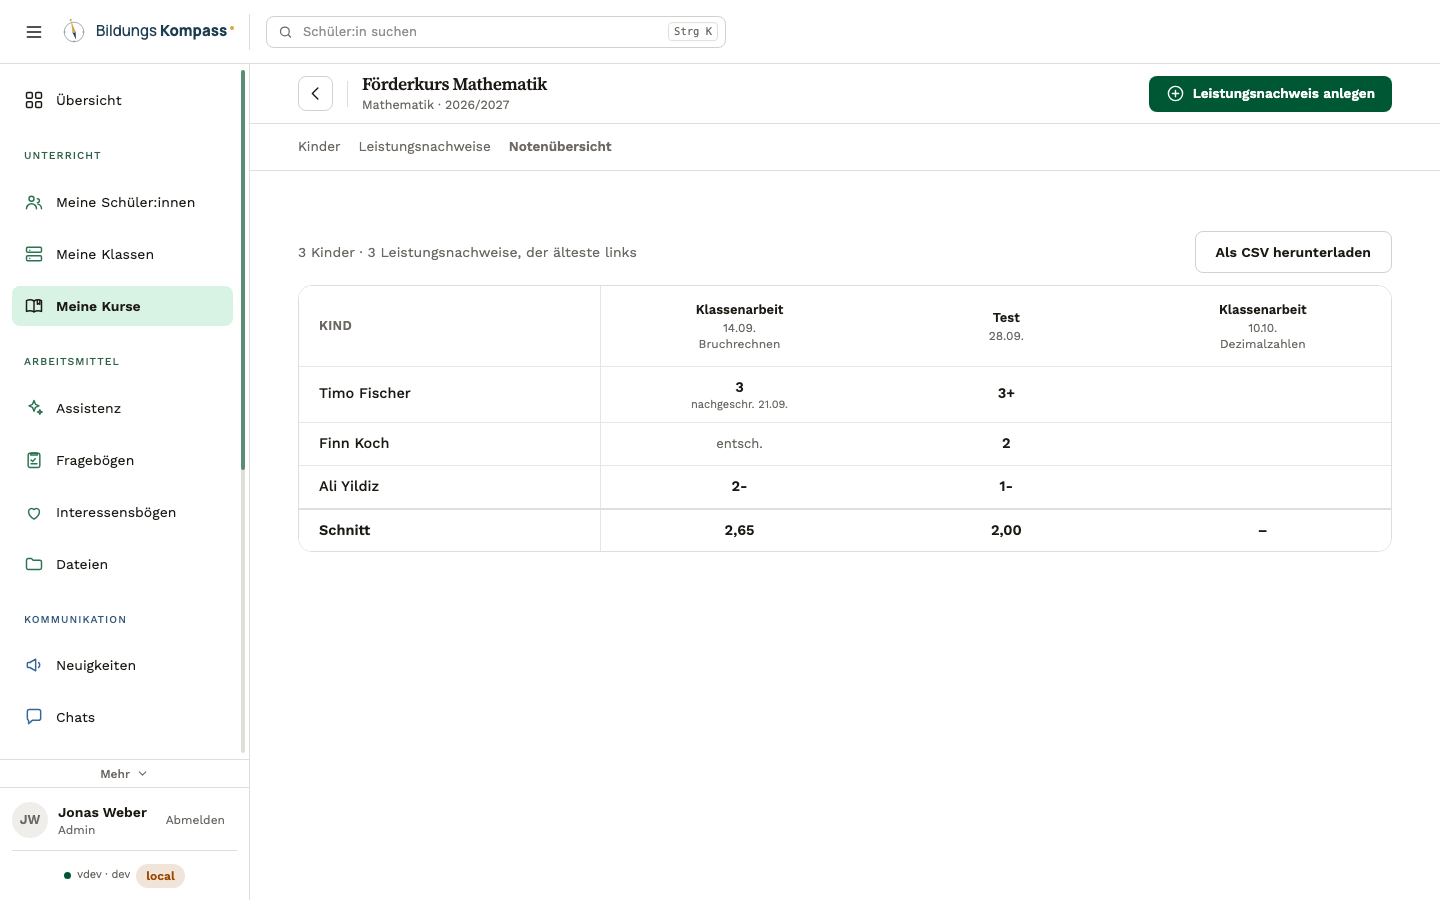Click the Chats speech bubble icon

click(34, 717)
